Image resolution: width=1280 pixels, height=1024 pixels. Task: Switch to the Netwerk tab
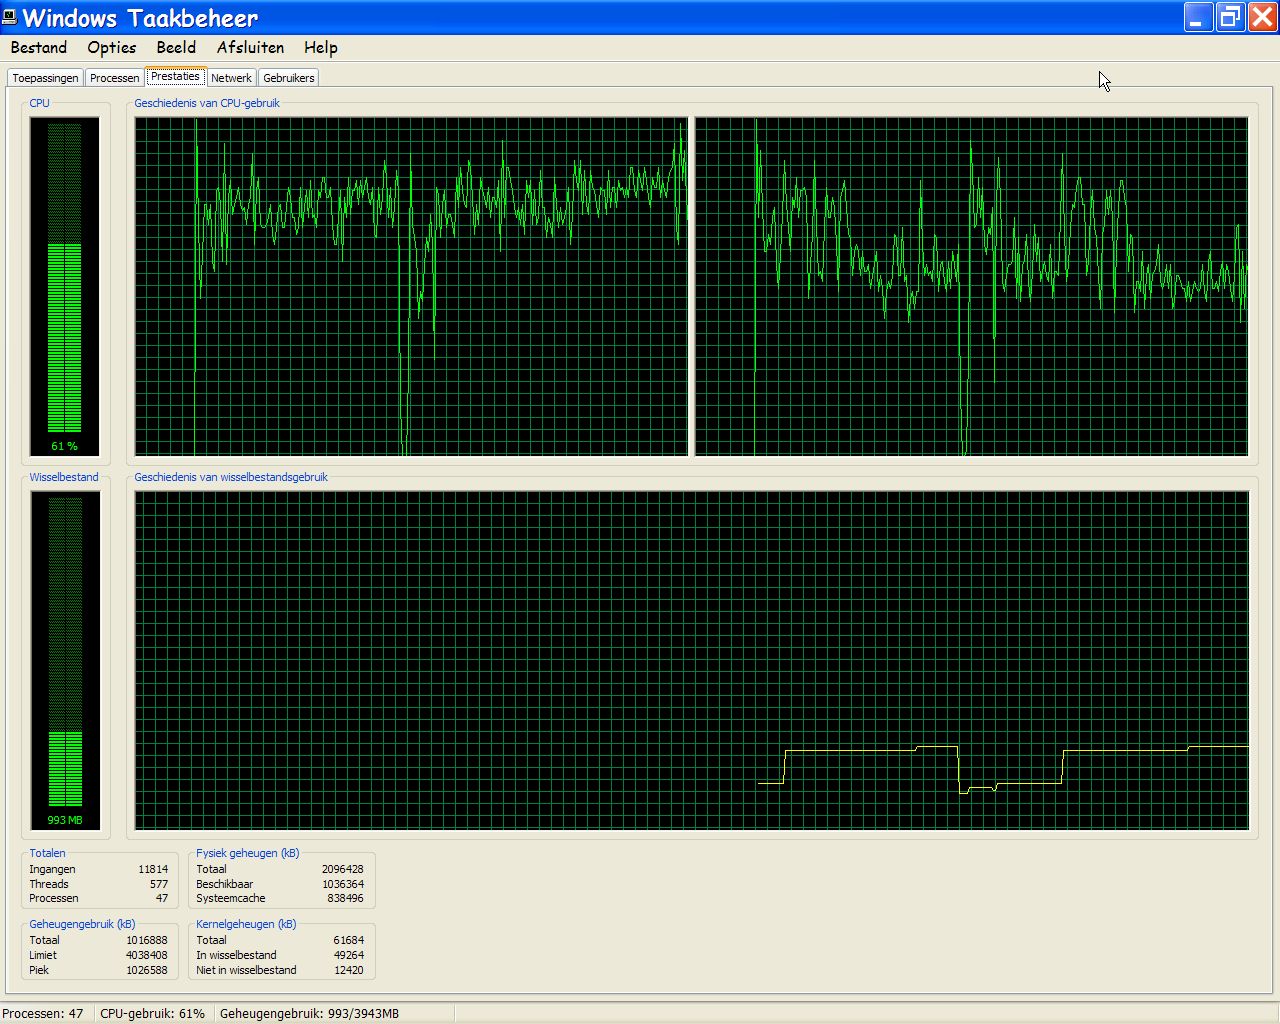pos(231,78)
